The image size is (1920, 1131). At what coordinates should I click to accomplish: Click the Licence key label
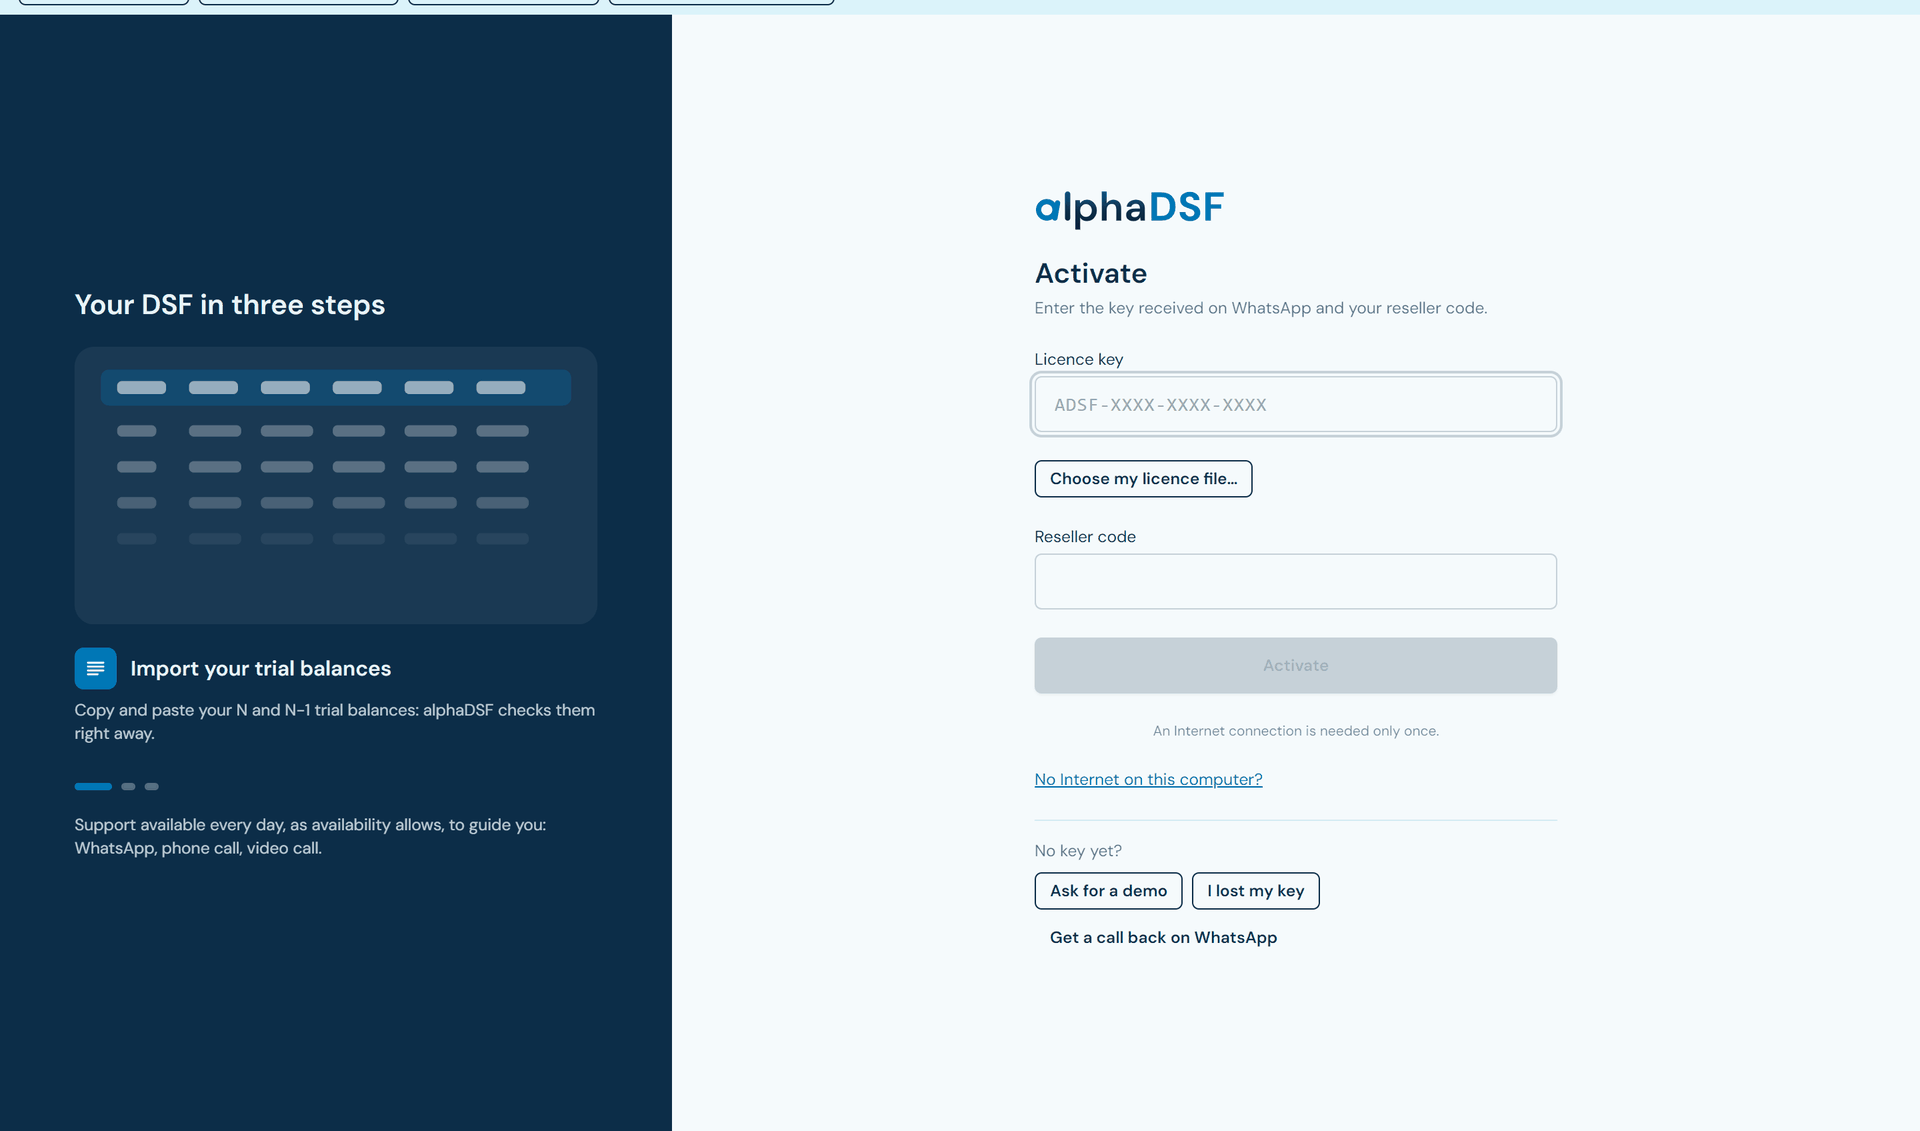pyautogui.click(x=1078, y=359)
